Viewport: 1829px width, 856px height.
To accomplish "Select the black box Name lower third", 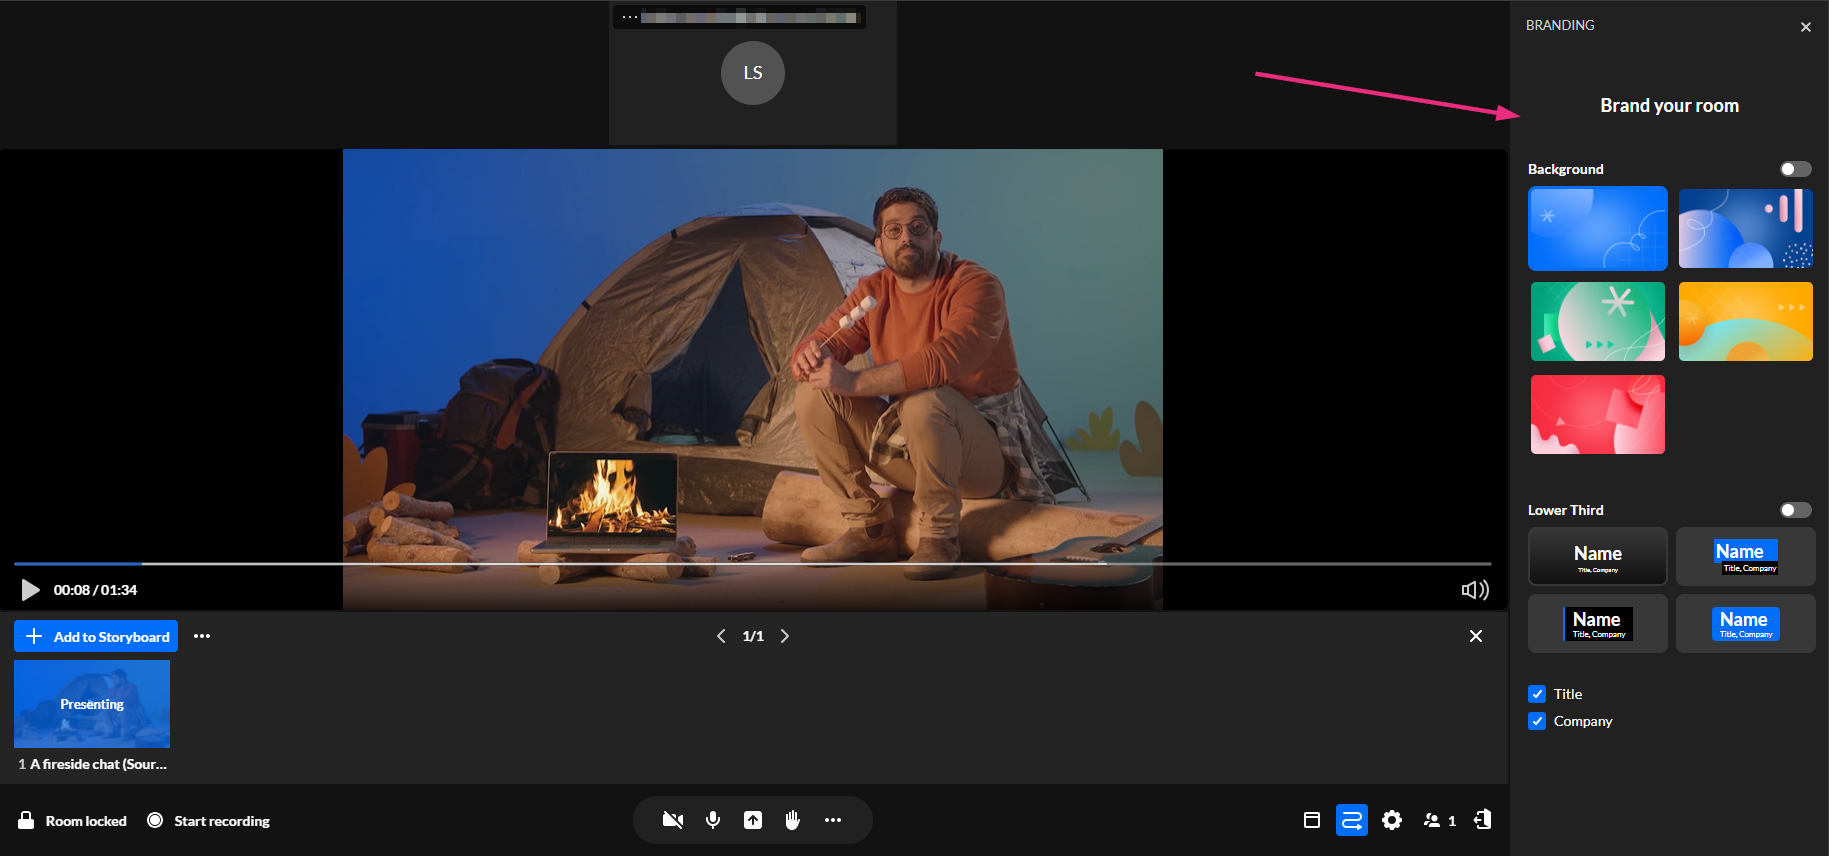I will [x=1598, y=623].
